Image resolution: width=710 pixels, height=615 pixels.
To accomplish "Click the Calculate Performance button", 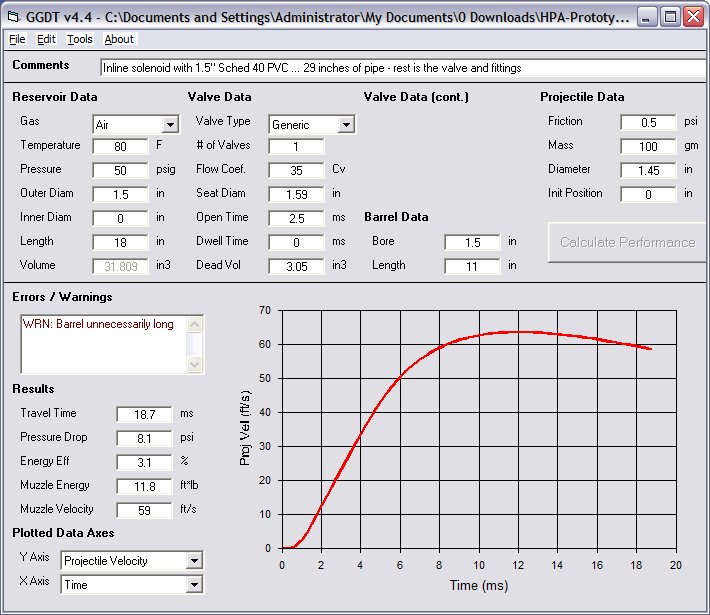I will pyautogui.click(x=627, y=242).
